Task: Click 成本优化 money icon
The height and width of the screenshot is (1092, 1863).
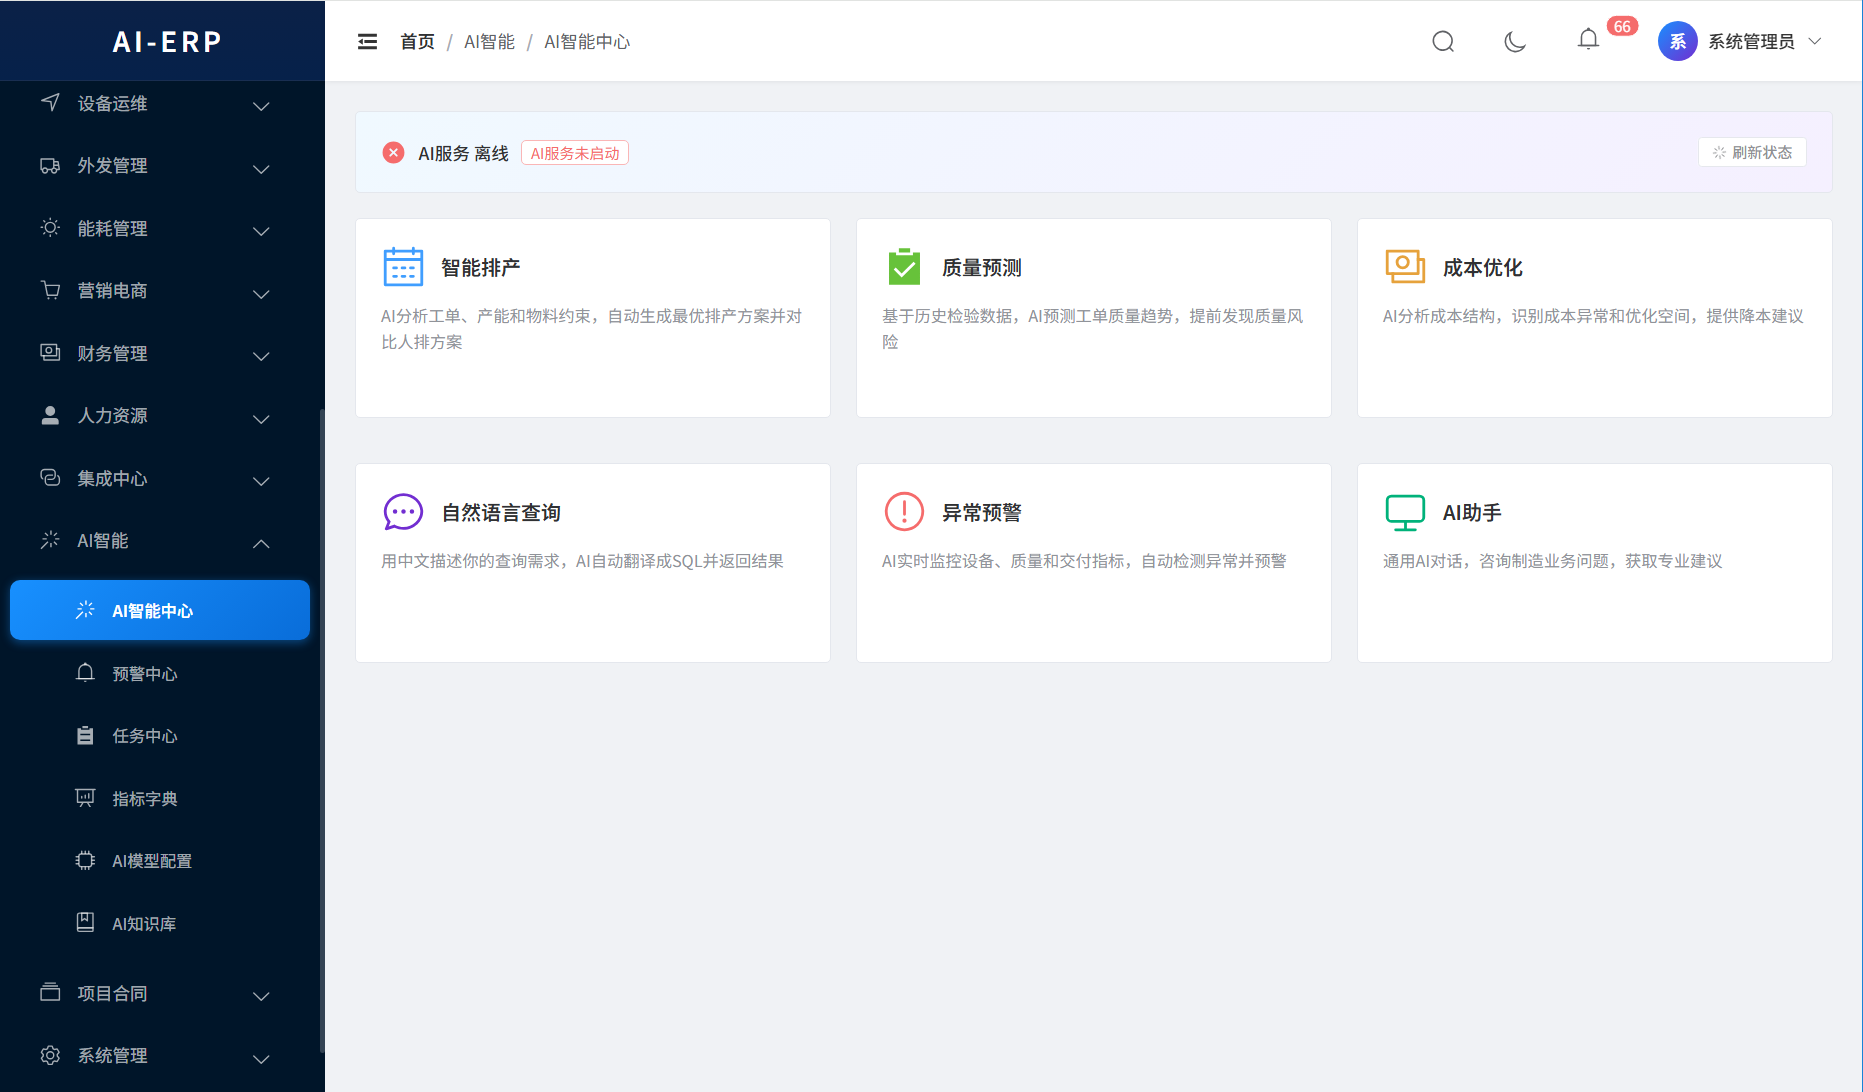Action: click(1405, 266)
